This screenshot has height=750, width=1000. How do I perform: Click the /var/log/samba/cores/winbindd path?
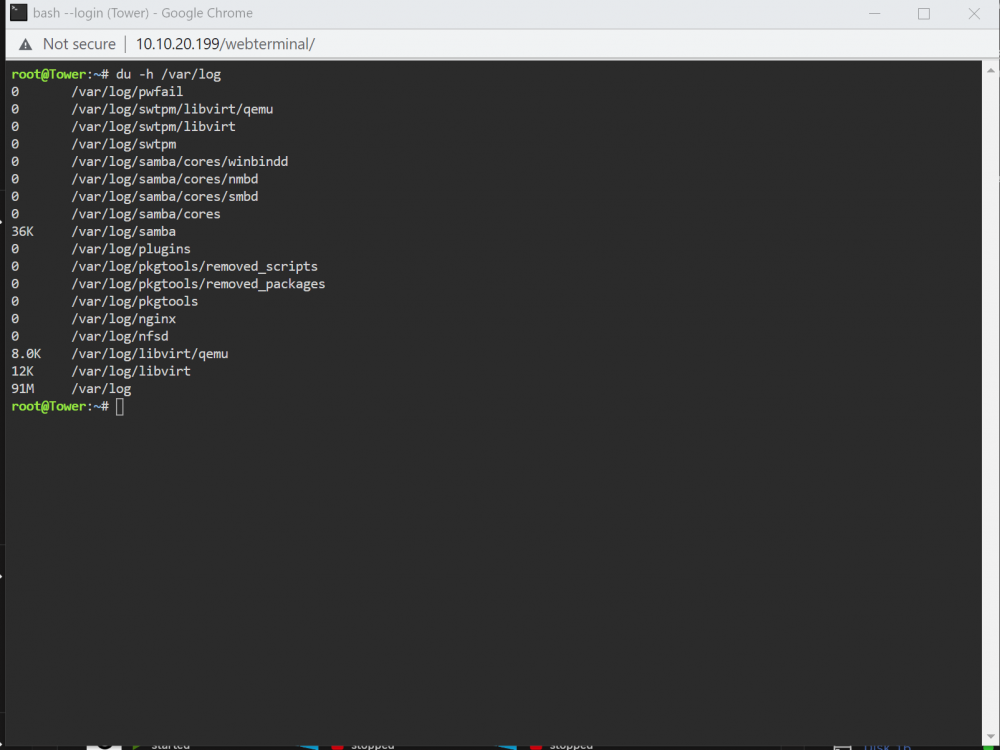click(180, 161)
